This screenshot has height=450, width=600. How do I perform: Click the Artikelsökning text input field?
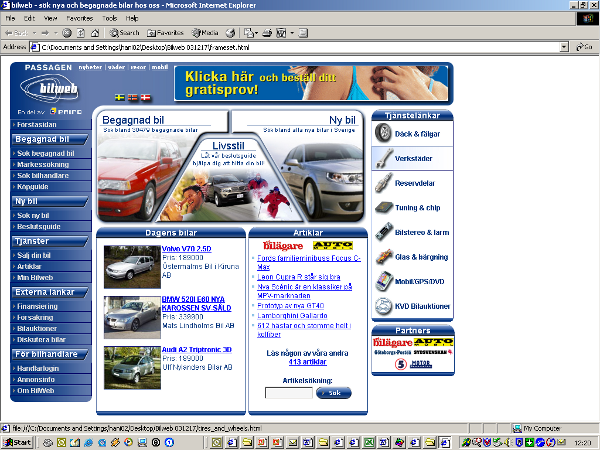[289, 393]
